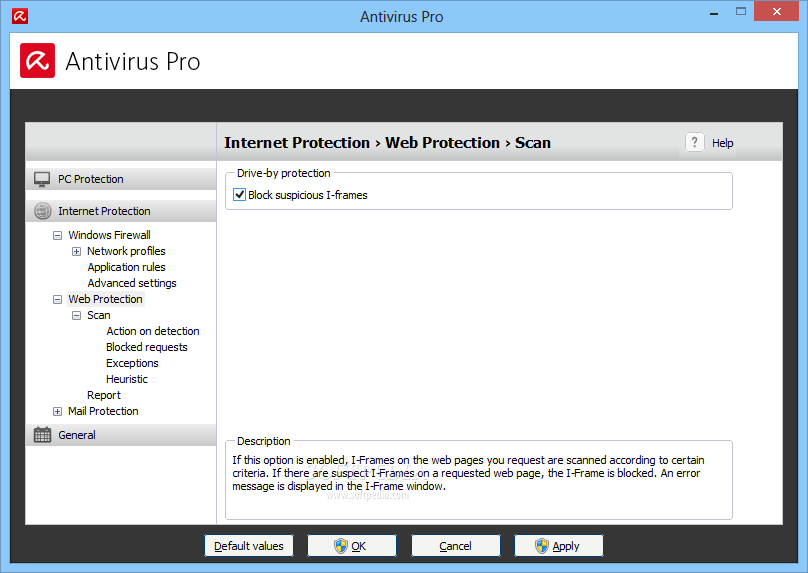This screenshot has height=573, width=808.
Task: Click the General calendar icon
Action: click(x=42, y=435)
